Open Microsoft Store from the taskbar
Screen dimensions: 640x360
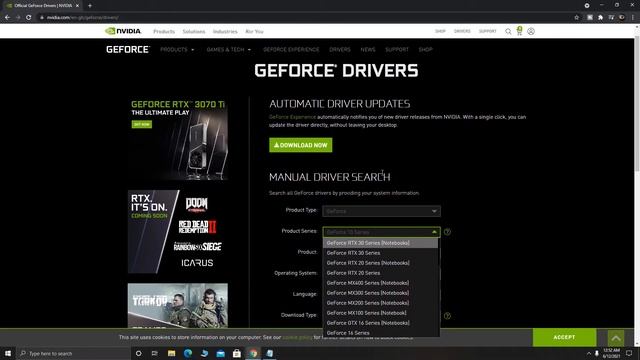click(237, 353)
